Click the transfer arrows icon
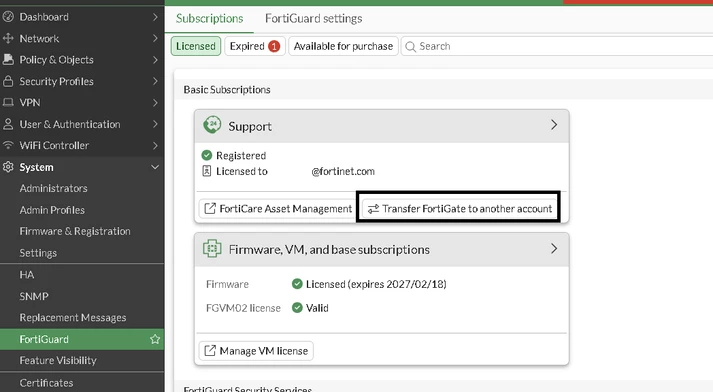This screenshot has width=713, height=392. pyautogui.click(x=373, y=209)
